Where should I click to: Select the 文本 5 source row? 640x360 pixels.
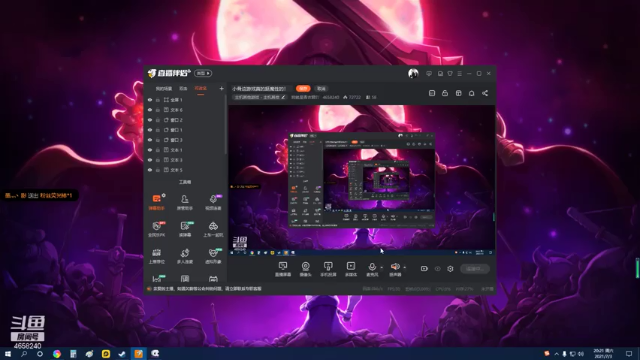(x=185, y=170)
